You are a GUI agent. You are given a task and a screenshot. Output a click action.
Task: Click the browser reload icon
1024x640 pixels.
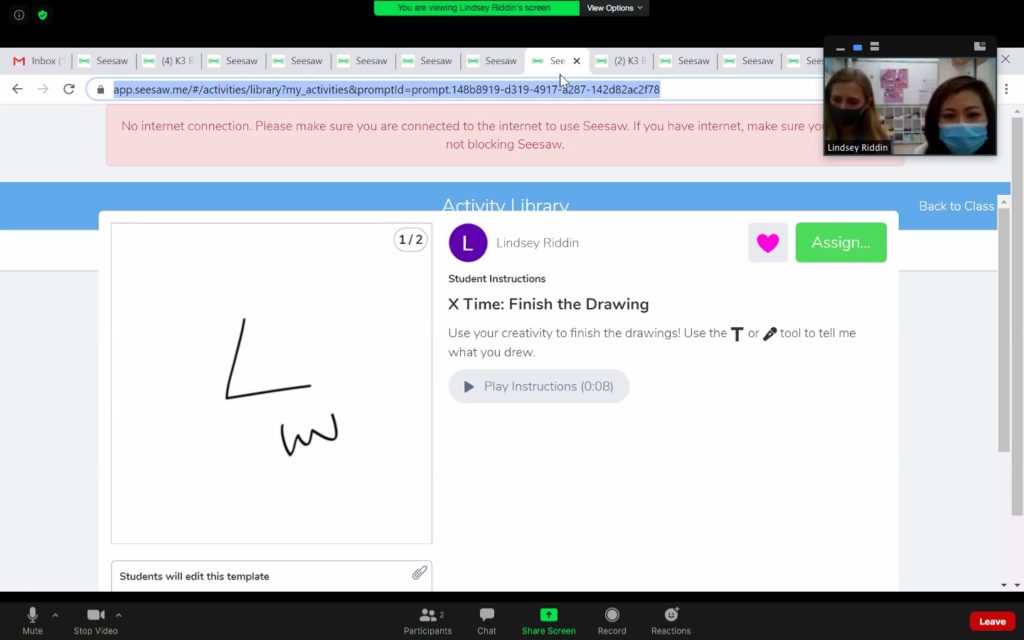click(x=69, y=89)
